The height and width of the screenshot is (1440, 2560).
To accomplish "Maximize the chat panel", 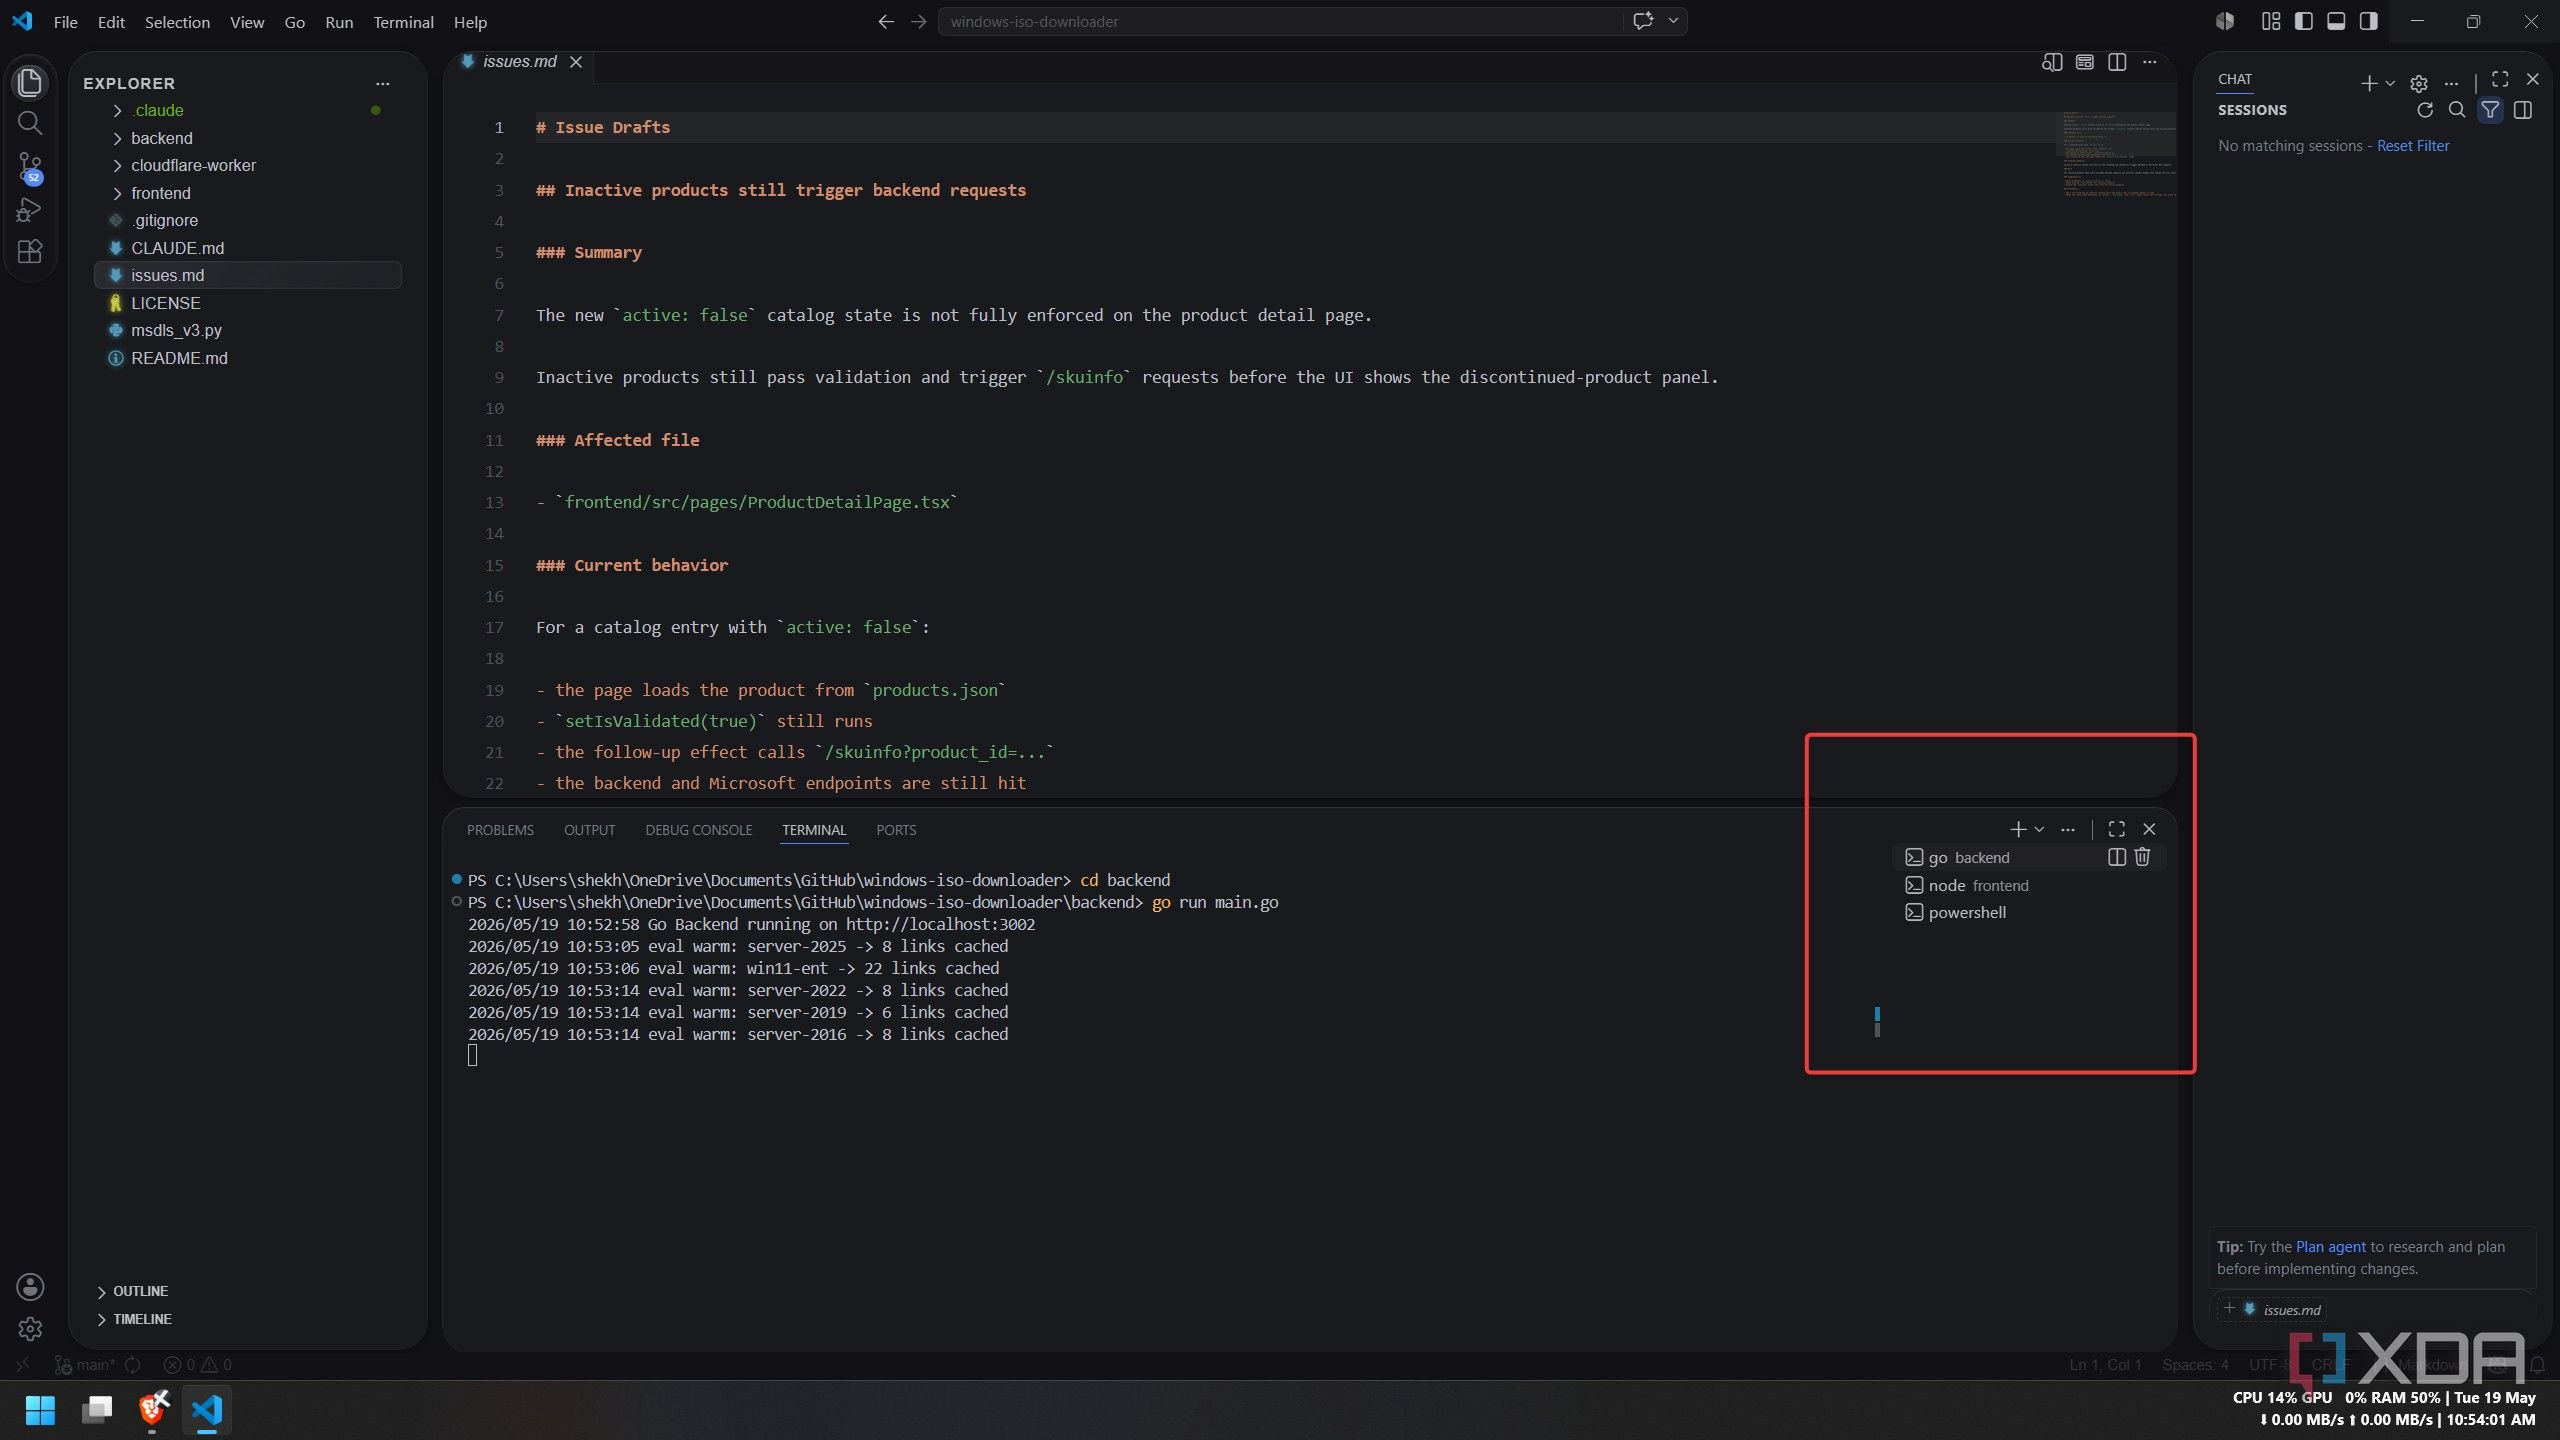I will 2499,79.
